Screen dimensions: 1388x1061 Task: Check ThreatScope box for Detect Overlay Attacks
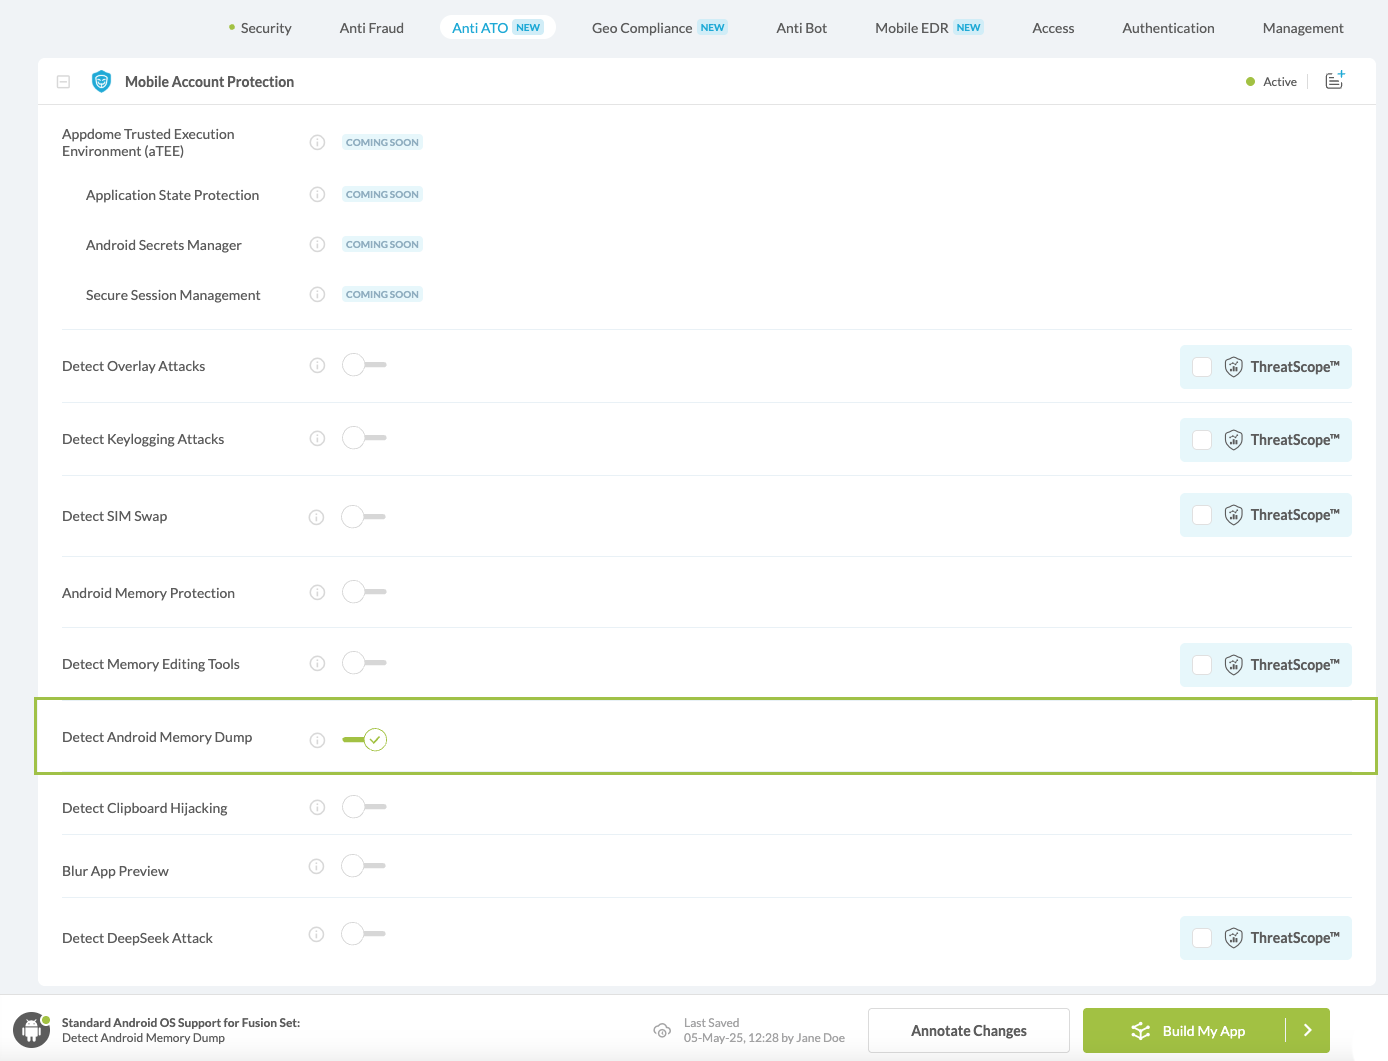pyautogui.click(x=1202, y=367)
